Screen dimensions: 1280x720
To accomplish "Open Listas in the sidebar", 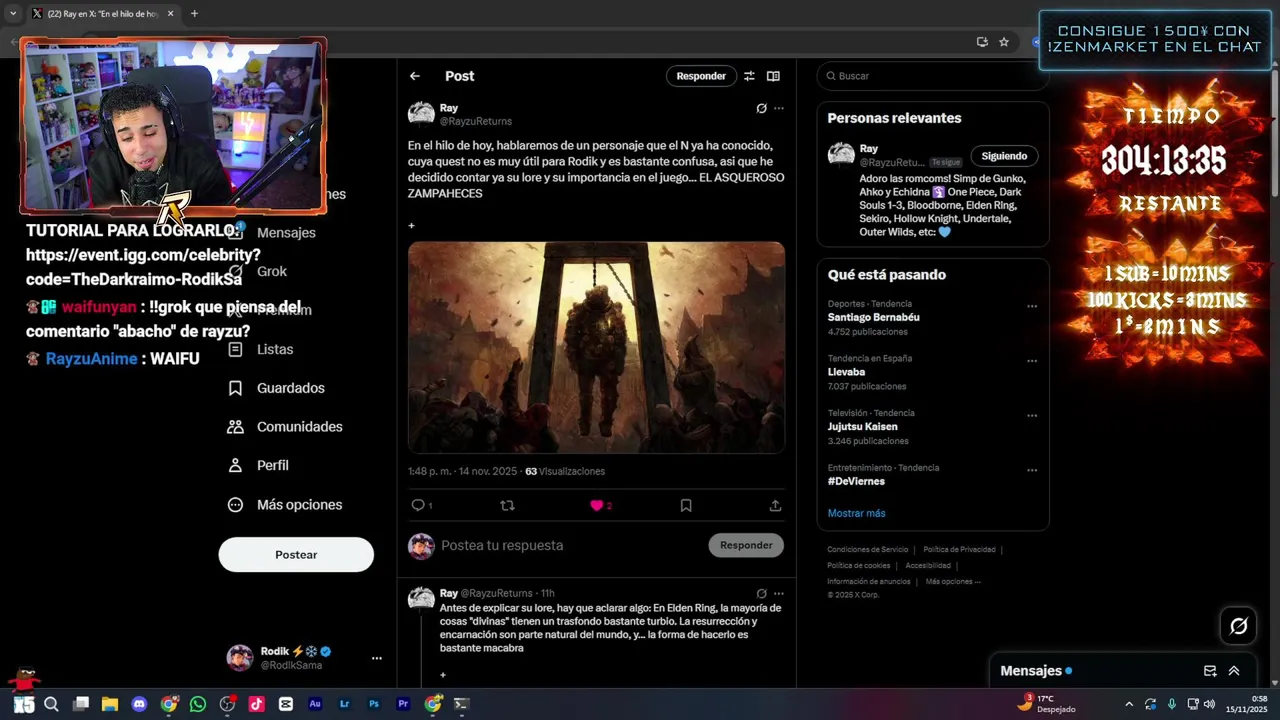I will coord(260,349).
